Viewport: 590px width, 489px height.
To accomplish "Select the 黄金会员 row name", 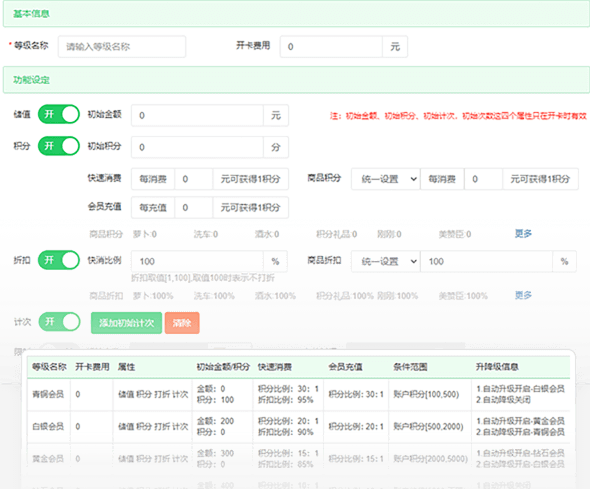I will [48, 459].
